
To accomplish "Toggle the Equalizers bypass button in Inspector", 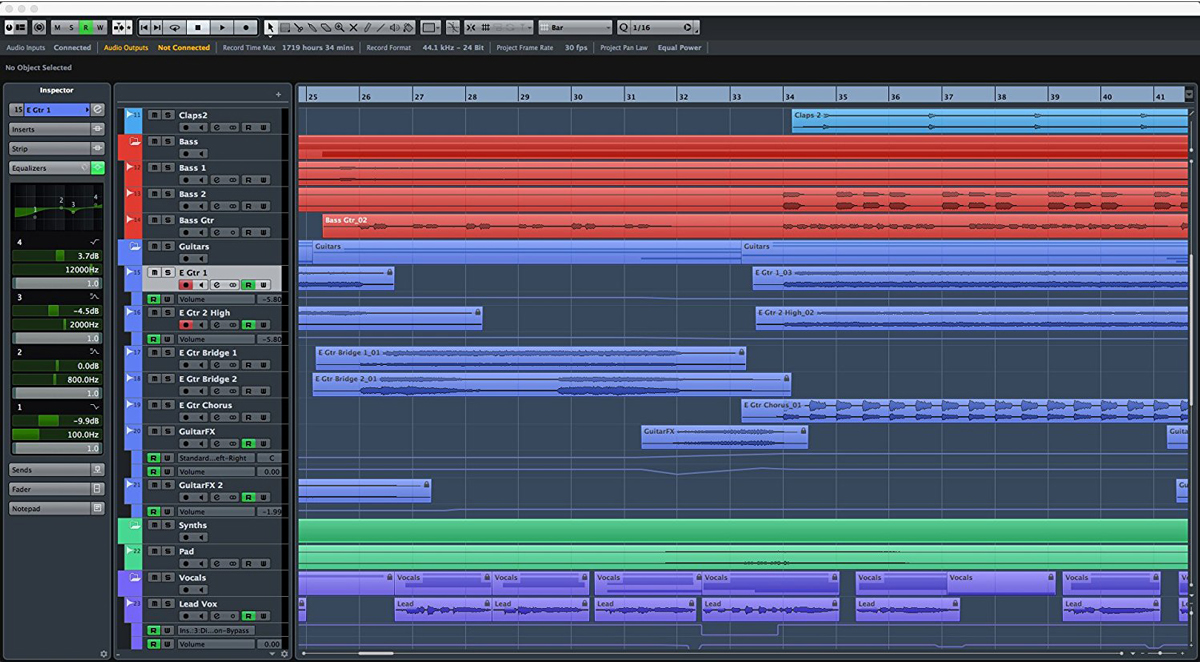I will coord(97,168).
